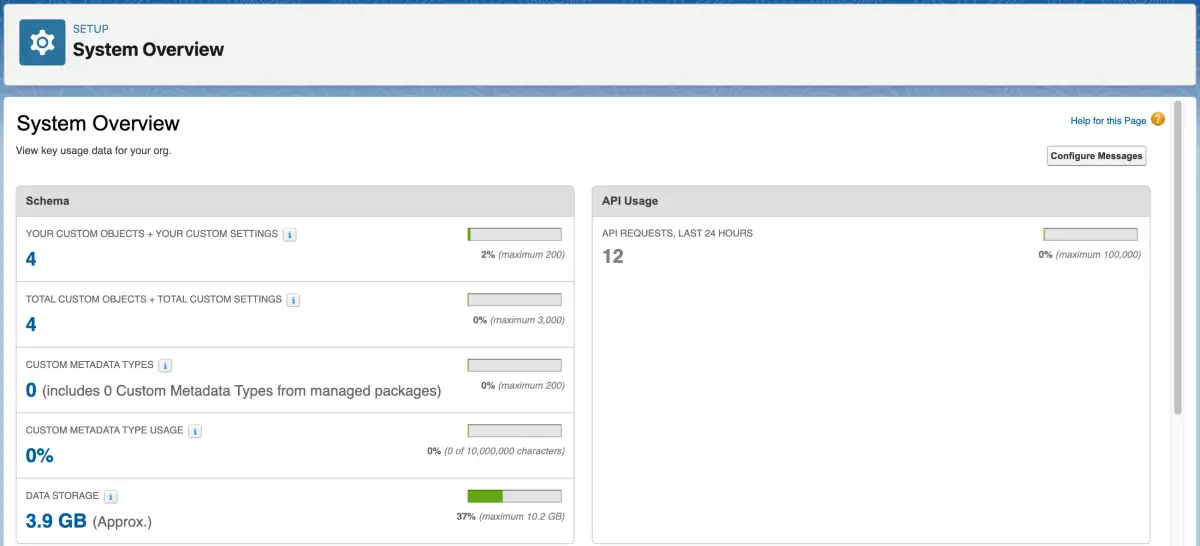This screenshot has width=1200, height=546.
Task: Click the Setup gear icon
Action: coord(42,42)
